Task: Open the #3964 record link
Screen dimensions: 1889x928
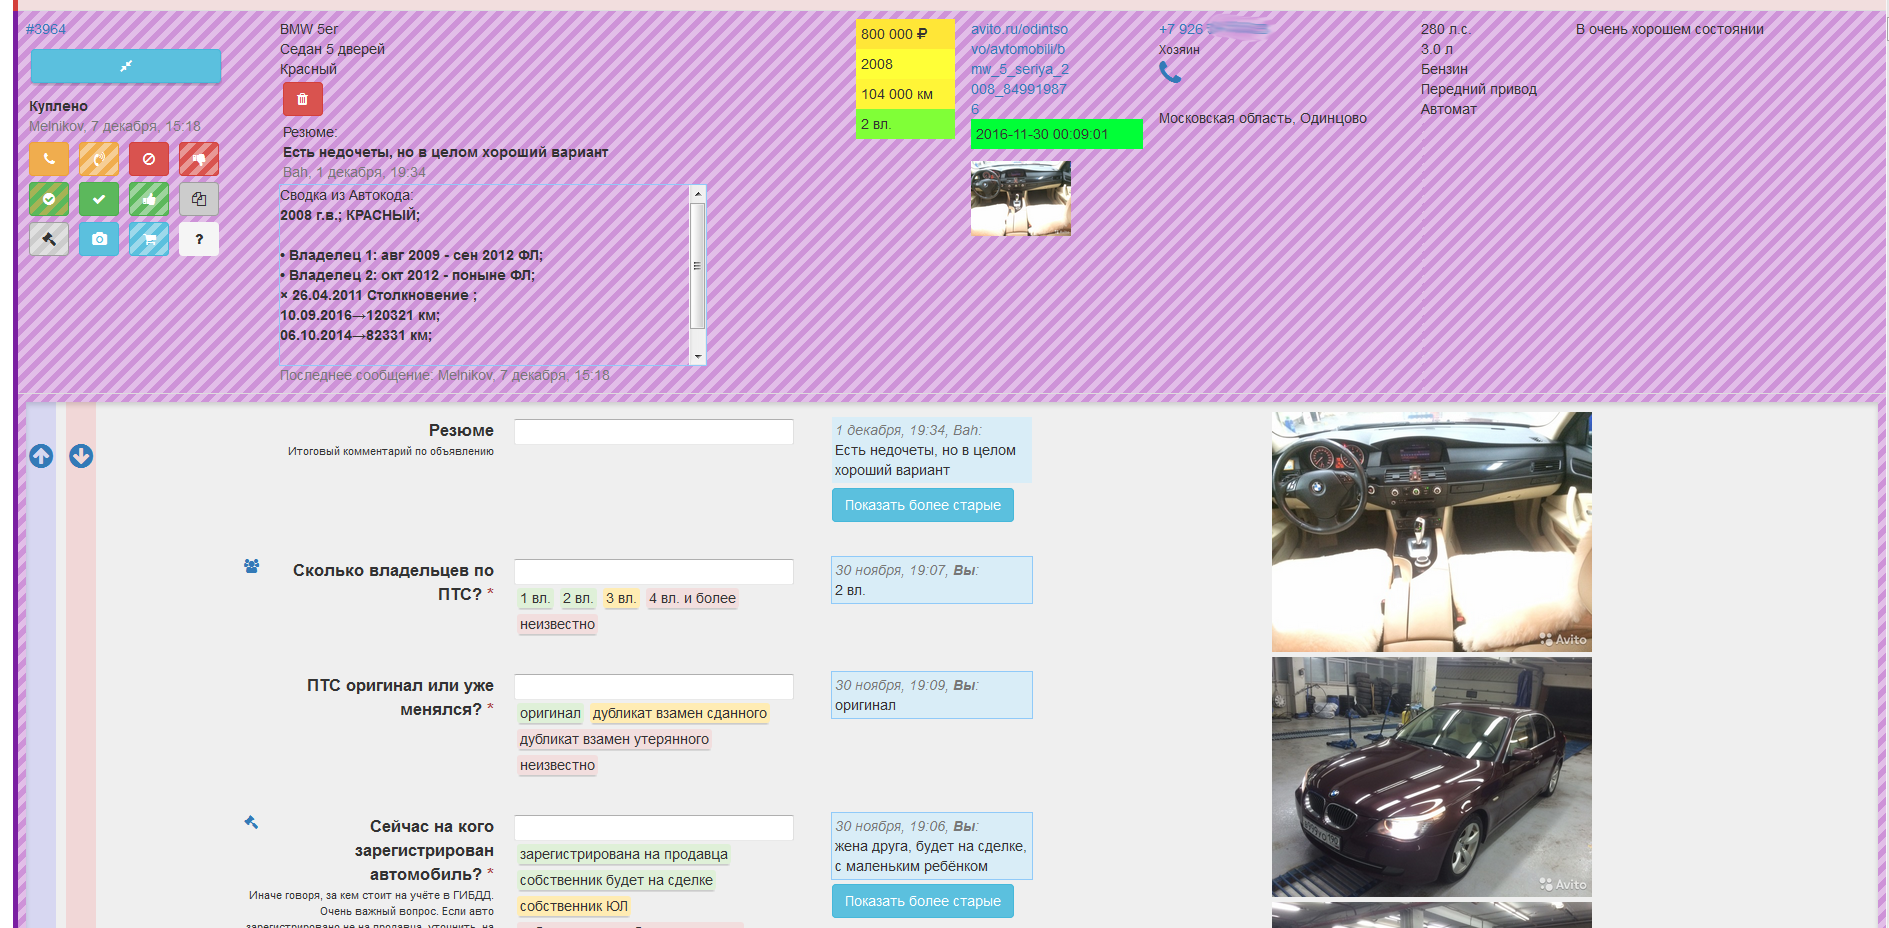Action: (46, 29)
